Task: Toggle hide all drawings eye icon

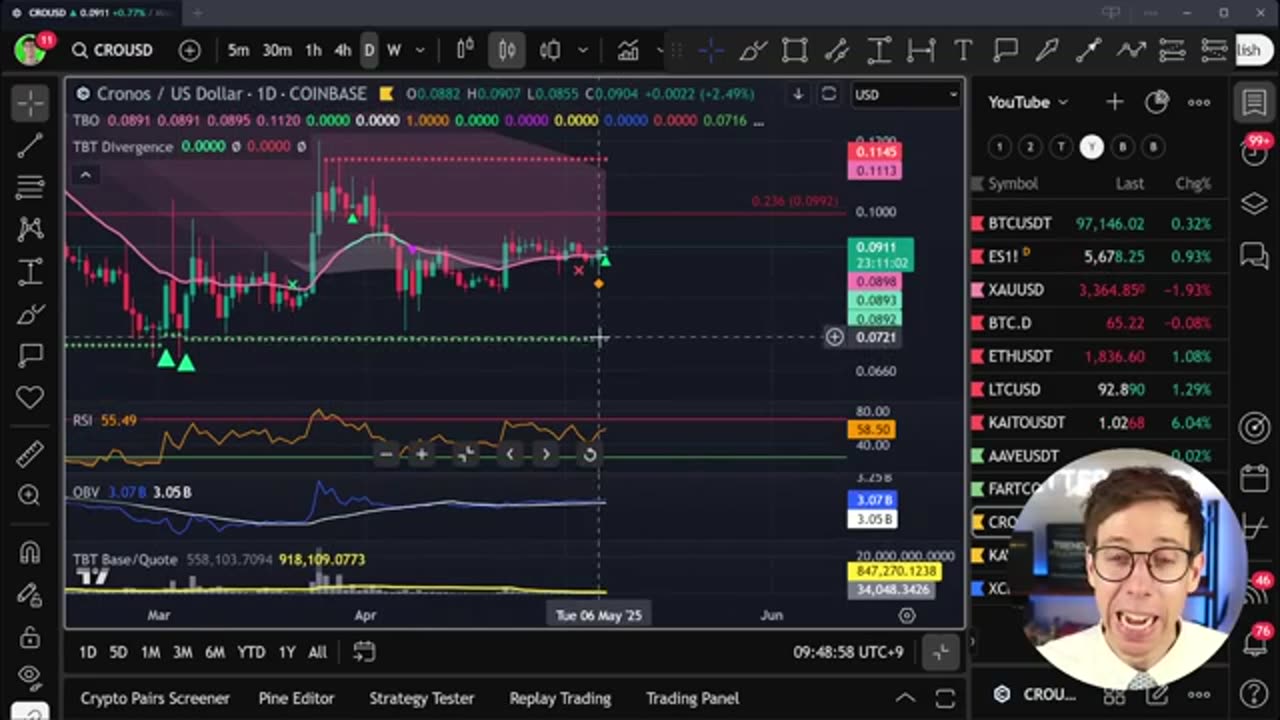Action: tap(30, 677)
